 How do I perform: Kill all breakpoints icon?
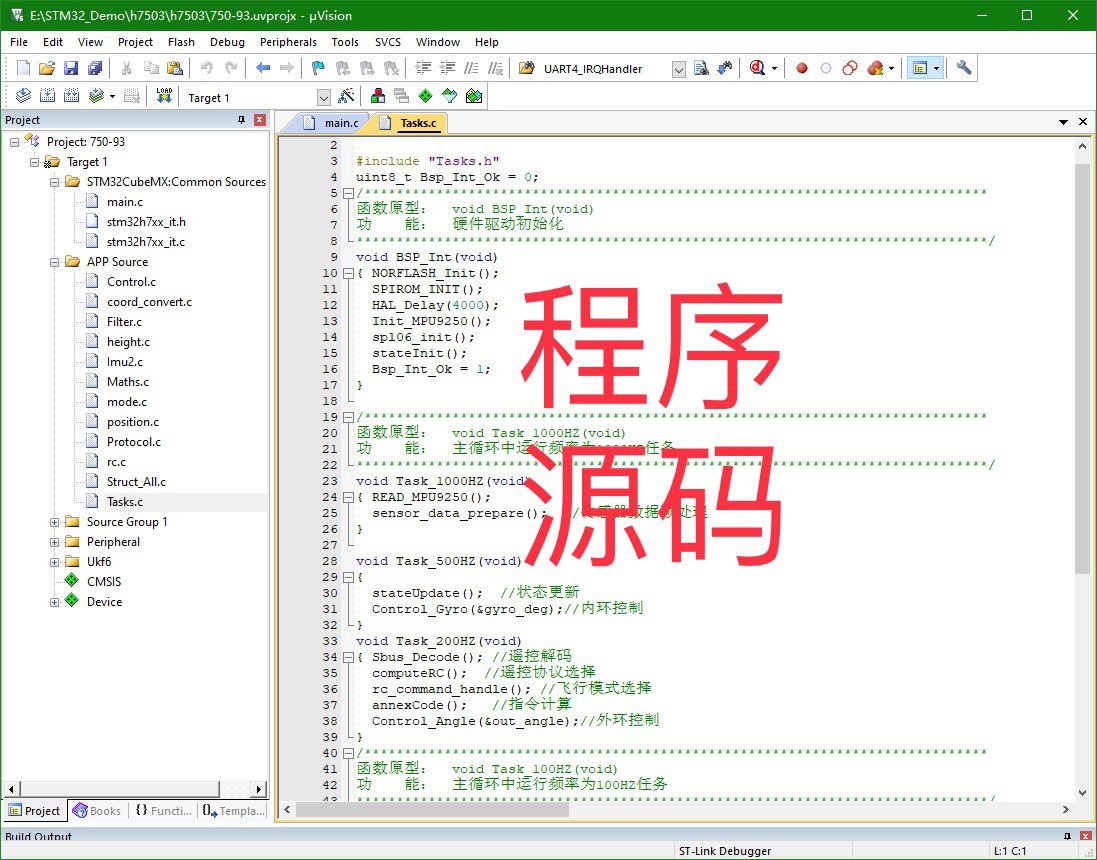[875, 68]
